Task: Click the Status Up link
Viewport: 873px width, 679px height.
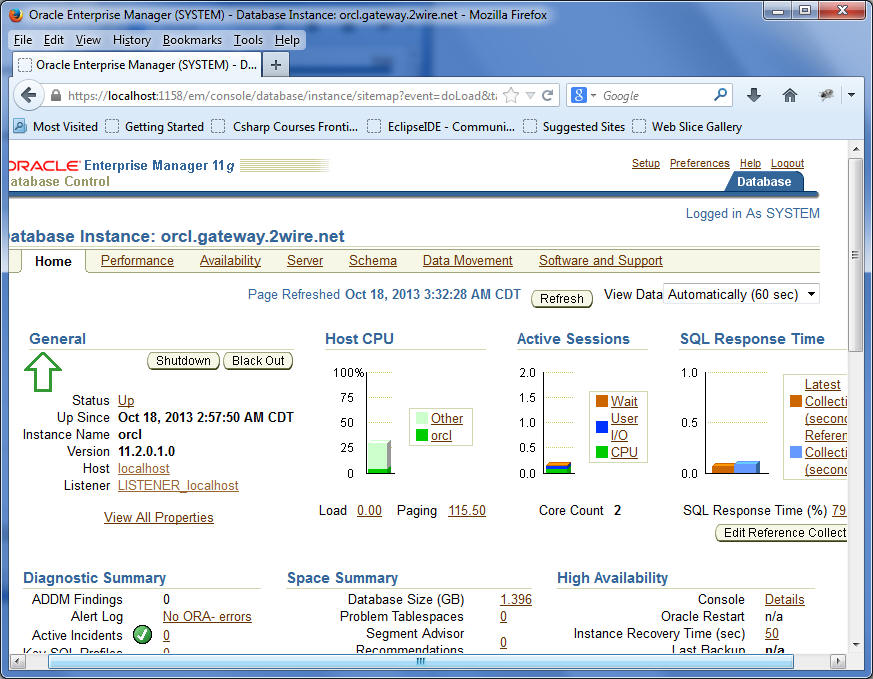Action: coord(126,400)
